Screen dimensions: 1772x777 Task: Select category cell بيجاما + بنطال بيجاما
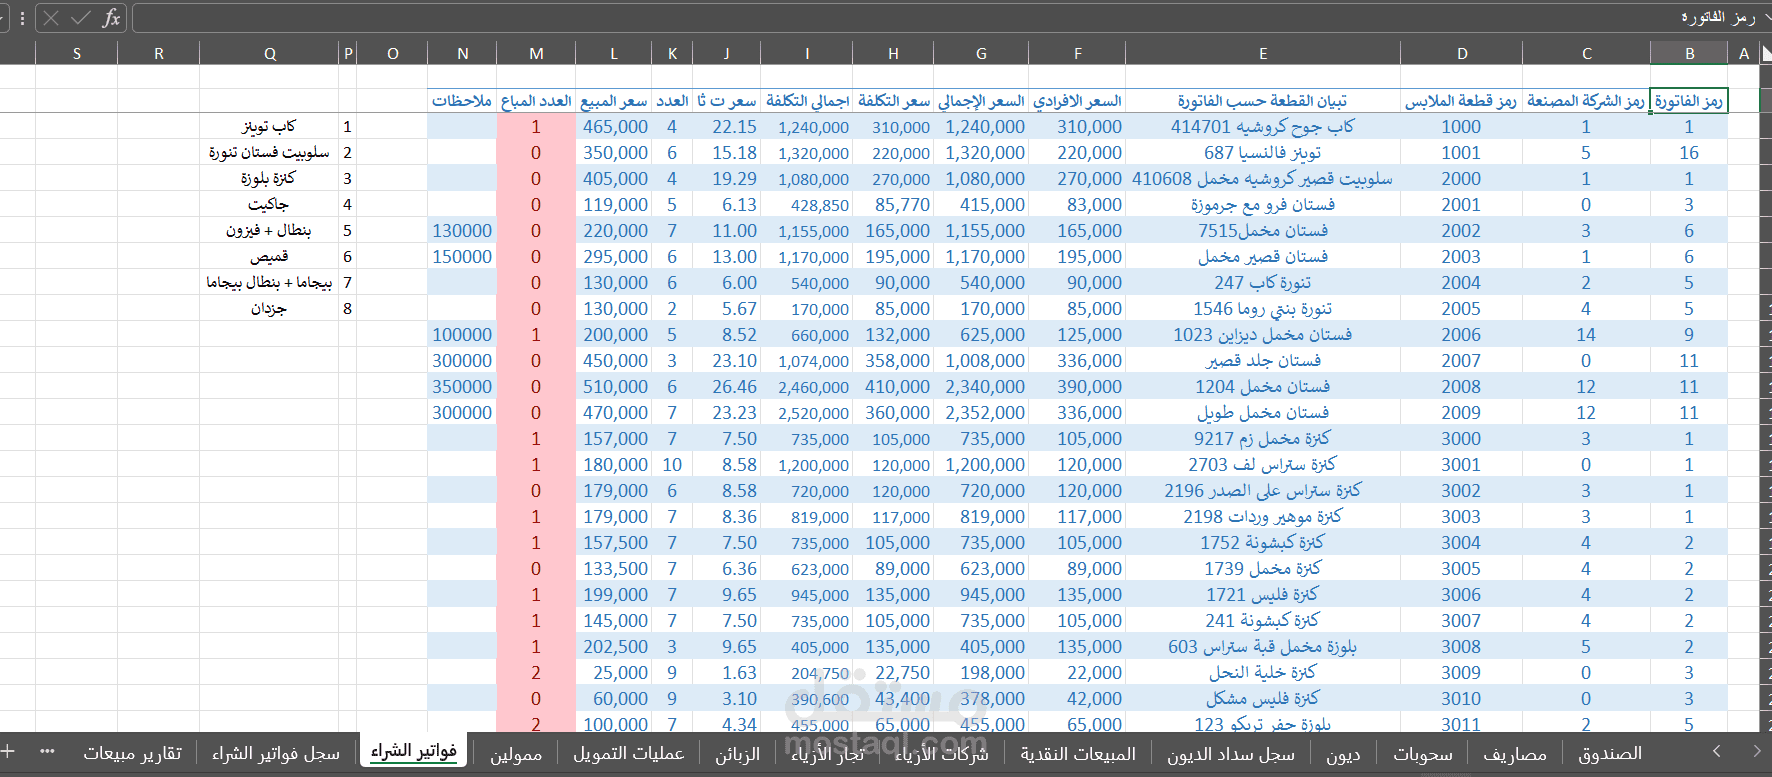[270, 283]
